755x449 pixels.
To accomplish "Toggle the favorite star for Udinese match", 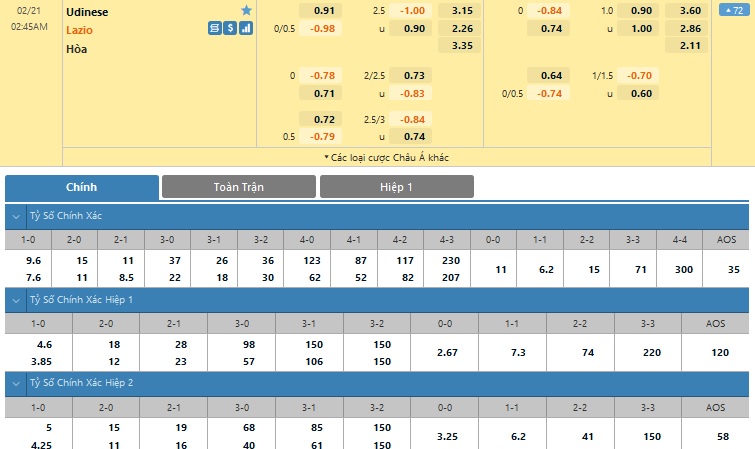I will tap(247, 10).
